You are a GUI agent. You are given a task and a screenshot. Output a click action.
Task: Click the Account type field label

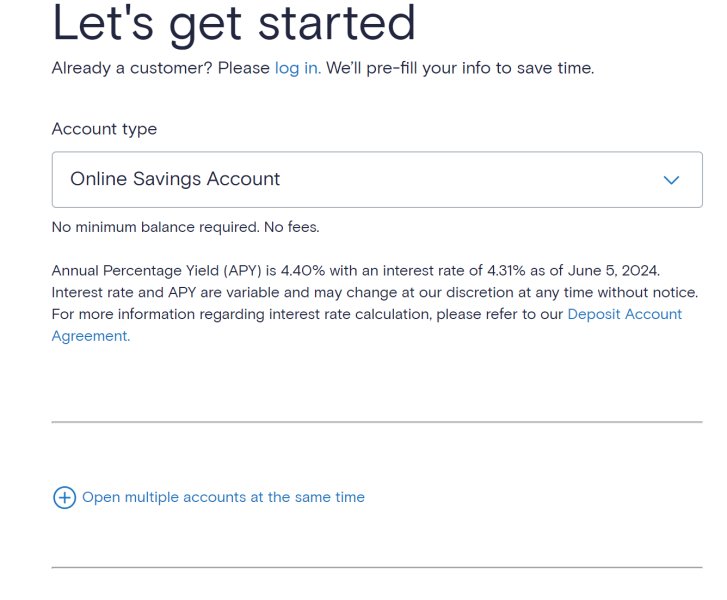click(104, 129)
